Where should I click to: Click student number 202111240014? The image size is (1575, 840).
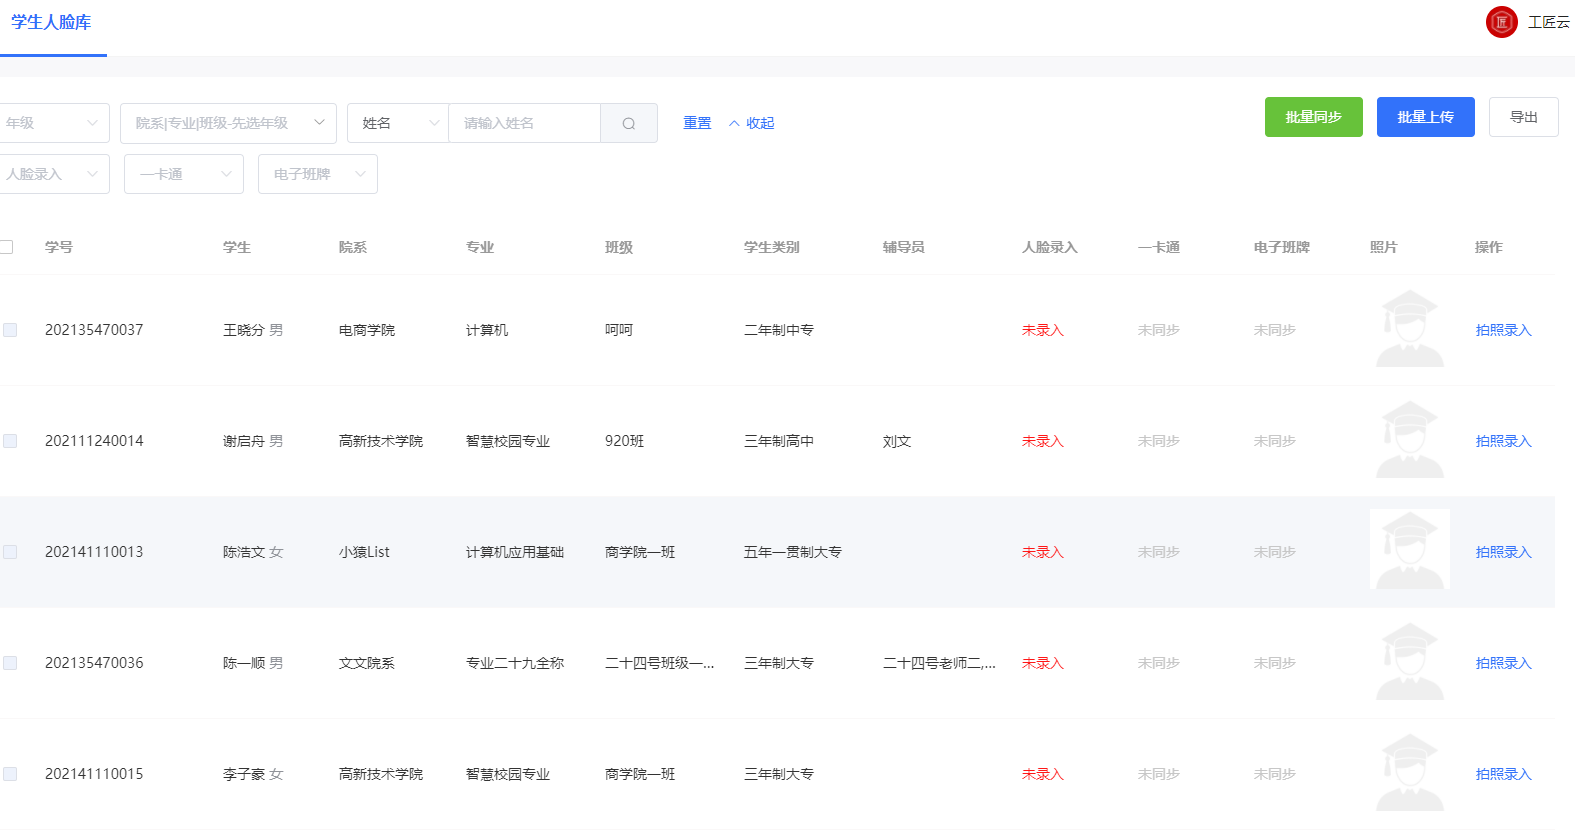coord(94,441)
